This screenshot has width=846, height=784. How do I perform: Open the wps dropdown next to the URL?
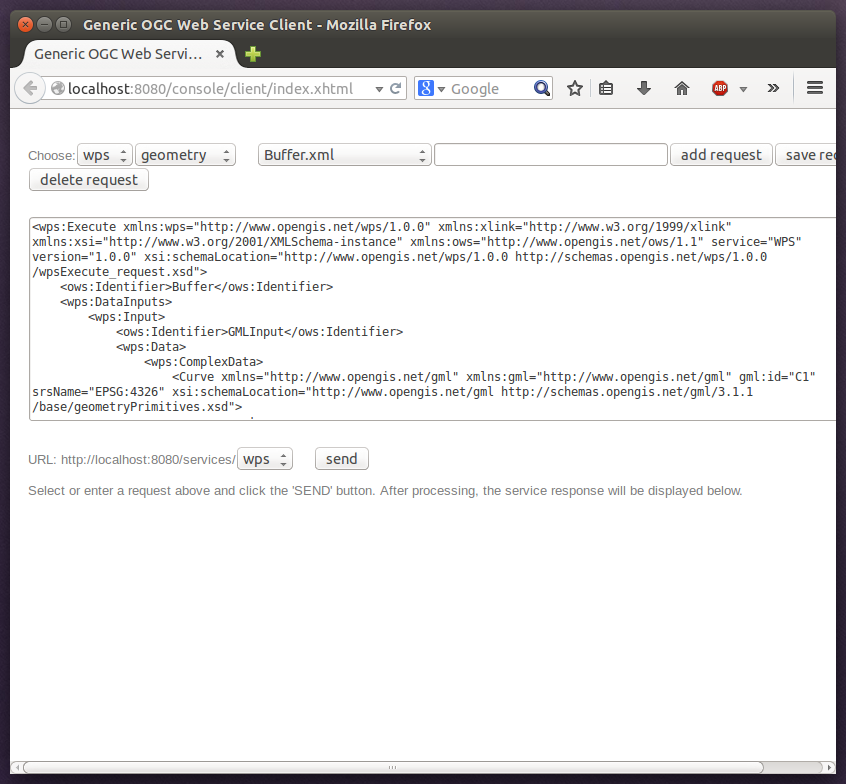tap(264, 458)
